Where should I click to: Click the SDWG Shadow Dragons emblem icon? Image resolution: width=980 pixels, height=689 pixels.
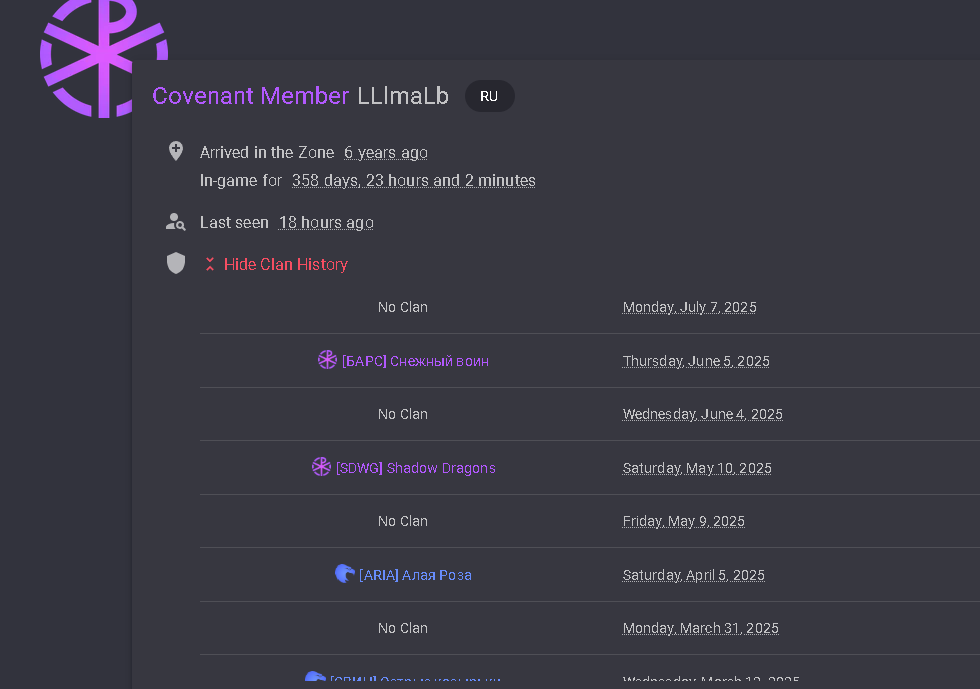321,466
